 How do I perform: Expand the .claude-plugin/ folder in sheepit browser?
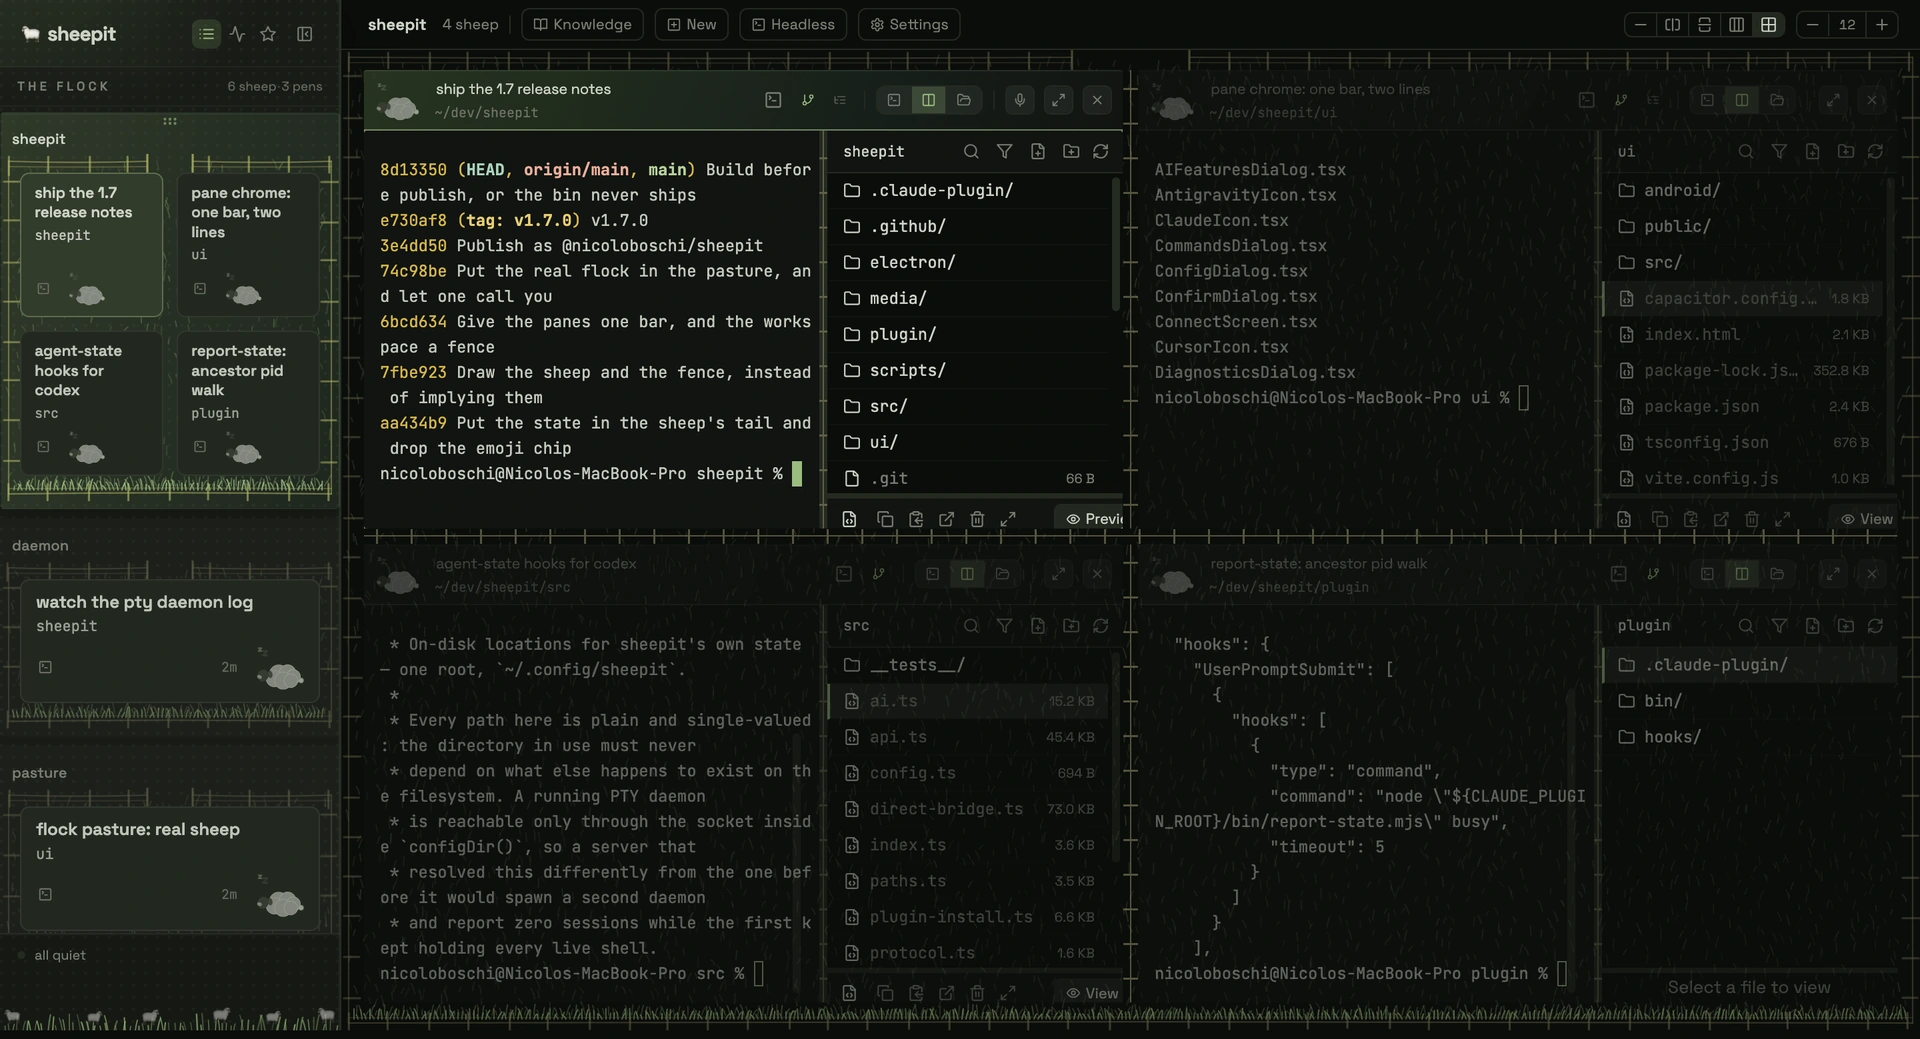tap(968, 190)
